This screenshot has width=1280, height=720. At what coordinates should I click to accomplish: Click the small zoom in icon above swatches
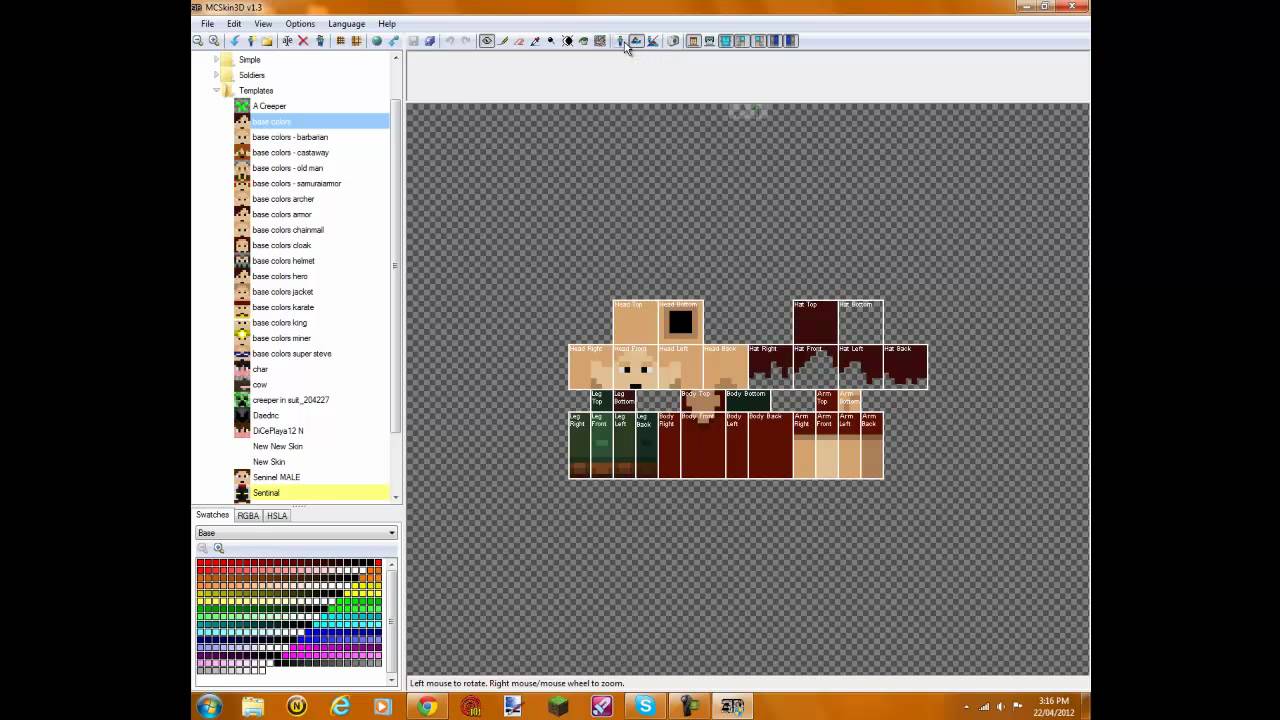(x=219, y=548)
